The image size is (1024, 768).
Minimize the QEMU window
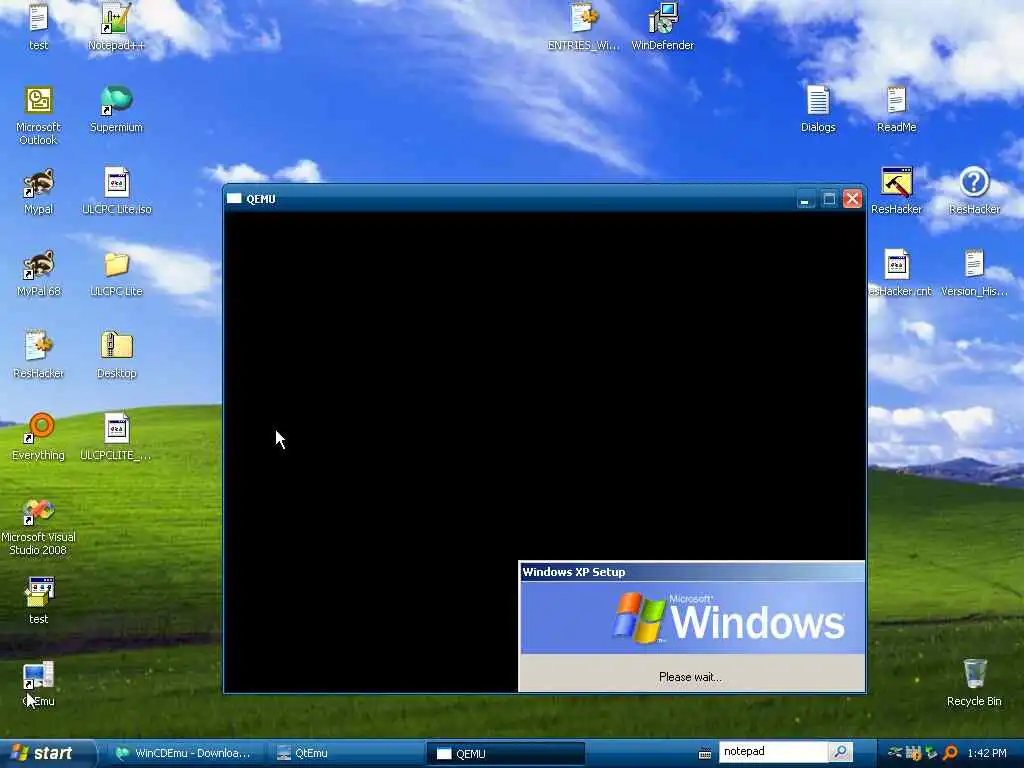(x=805, y=199)
